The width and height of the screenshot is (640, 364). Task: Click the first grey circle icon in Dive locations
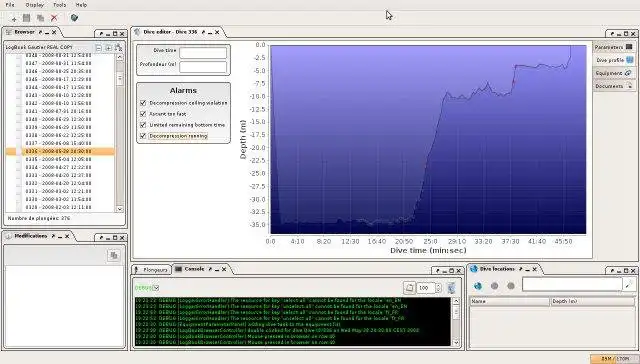point(494,286)
